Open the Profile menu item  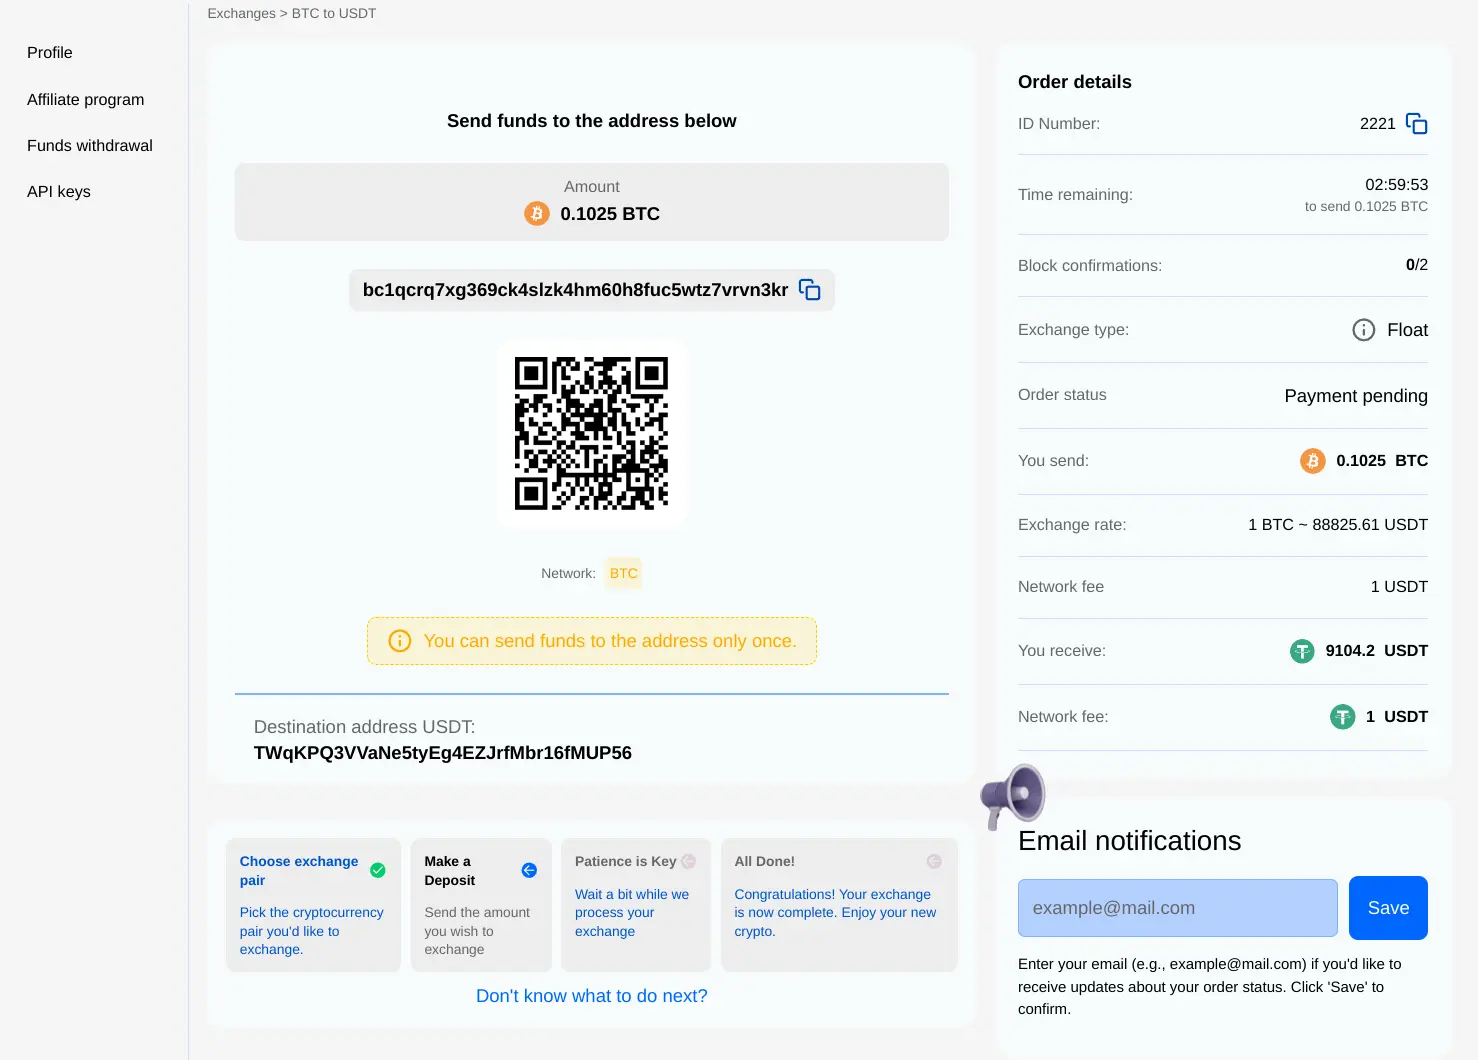tap(50, 53)
